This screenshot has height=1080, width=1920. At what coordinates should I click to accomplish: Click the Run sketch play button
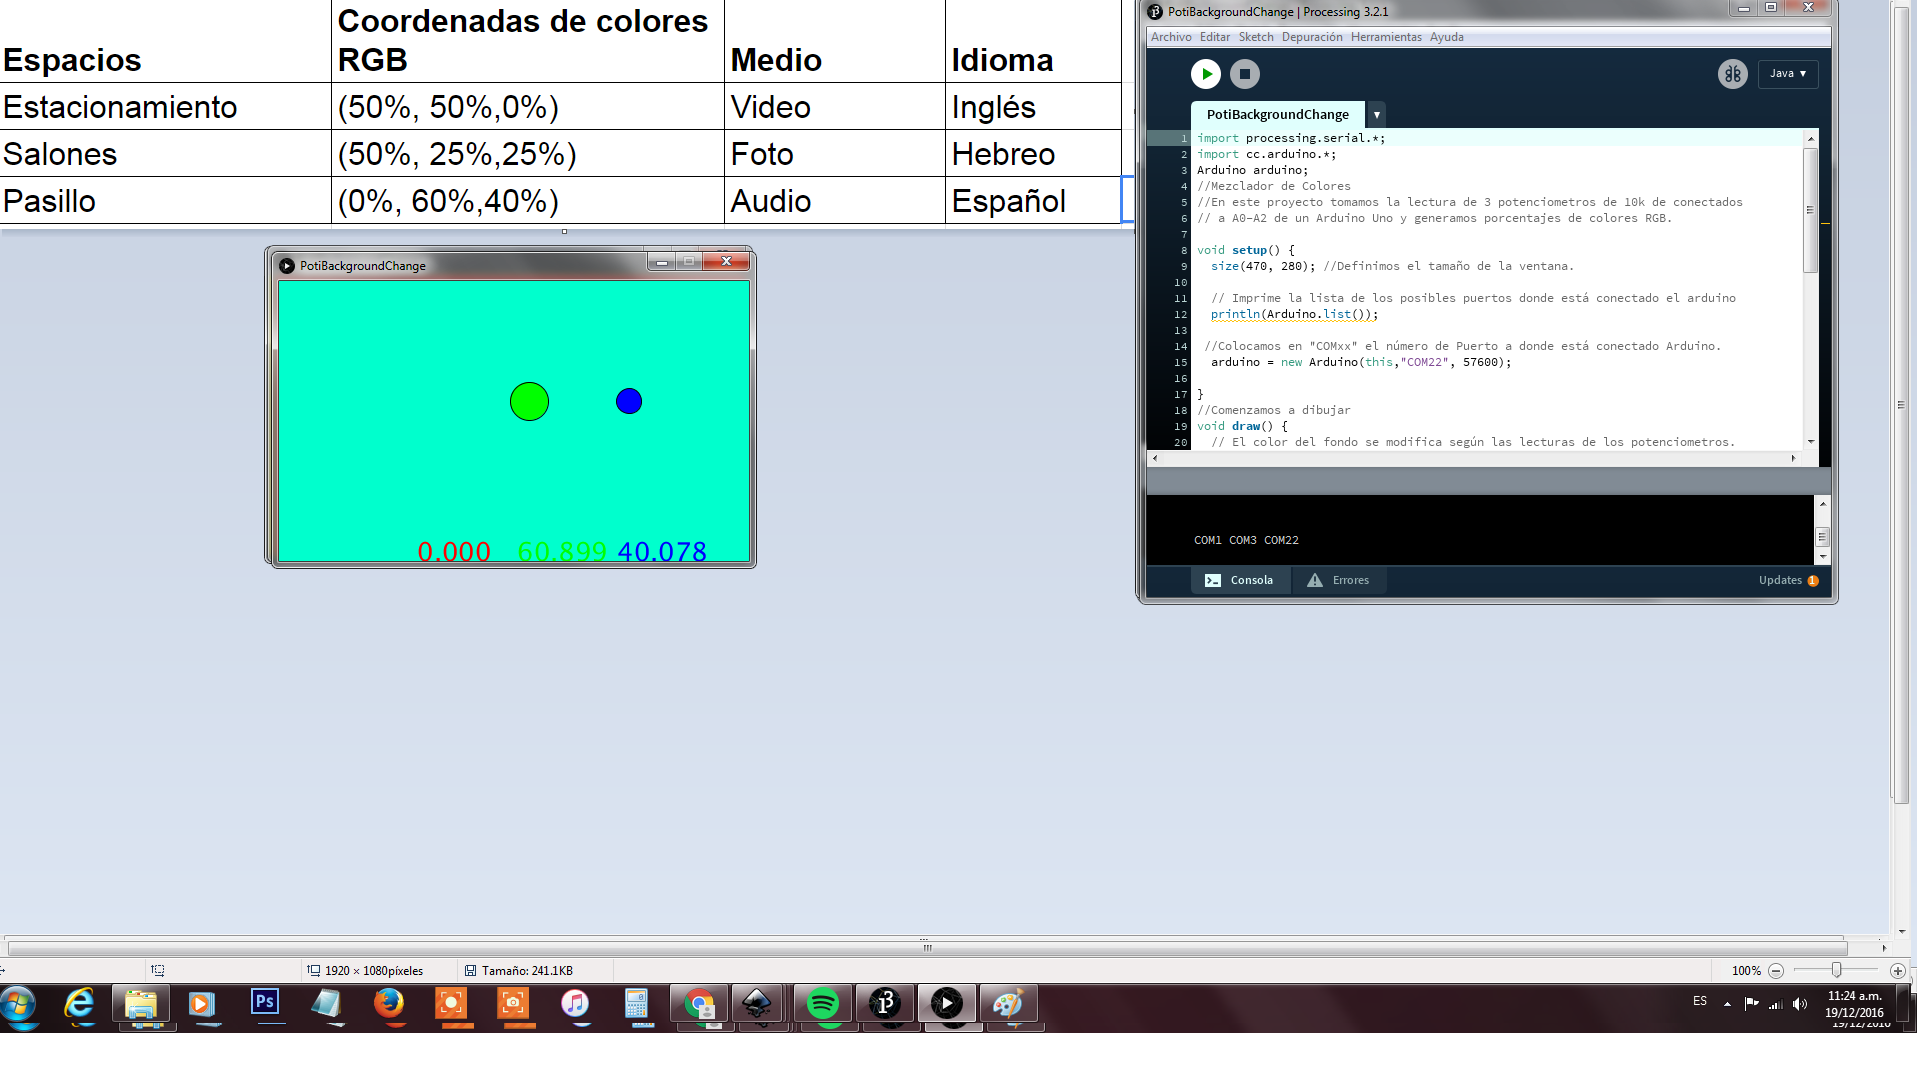(x=1205, y=73)
